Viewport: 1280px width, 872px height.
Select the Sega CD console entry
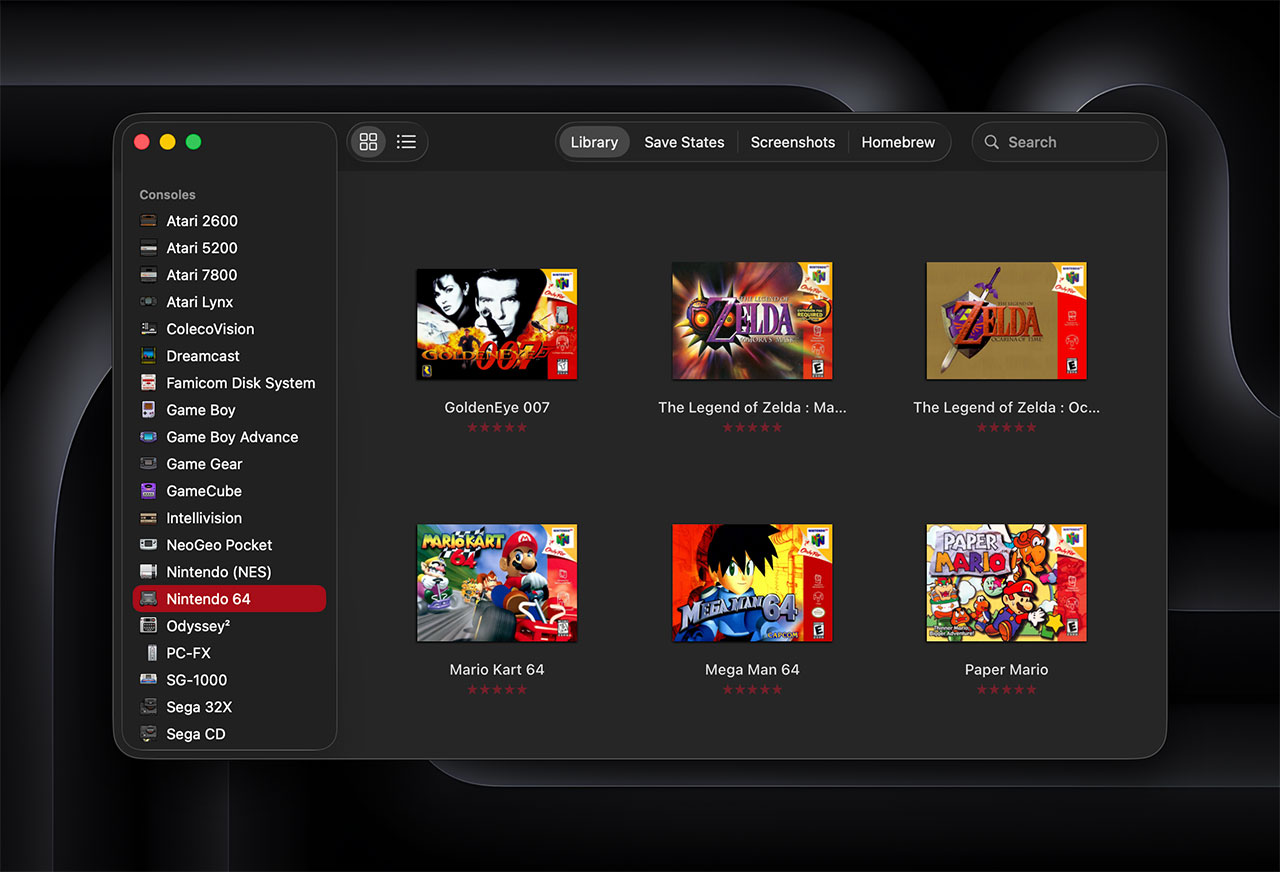click(x=229, y=734)
